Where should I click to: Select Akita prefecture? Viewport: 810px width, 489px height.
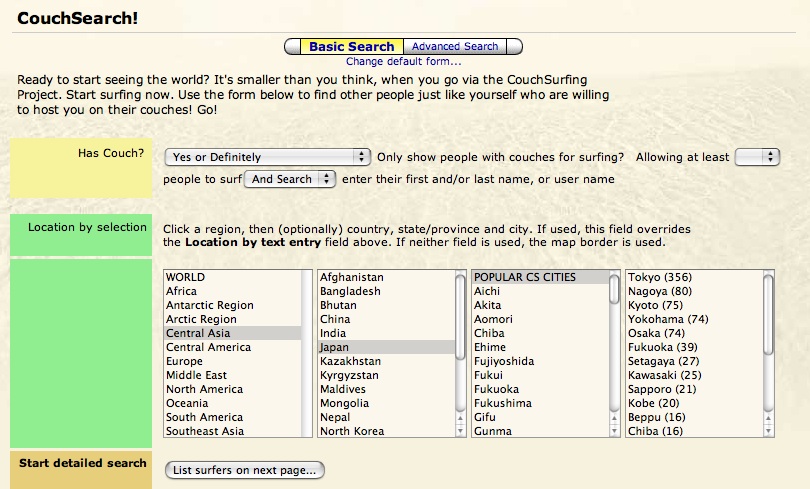(541, 305)
